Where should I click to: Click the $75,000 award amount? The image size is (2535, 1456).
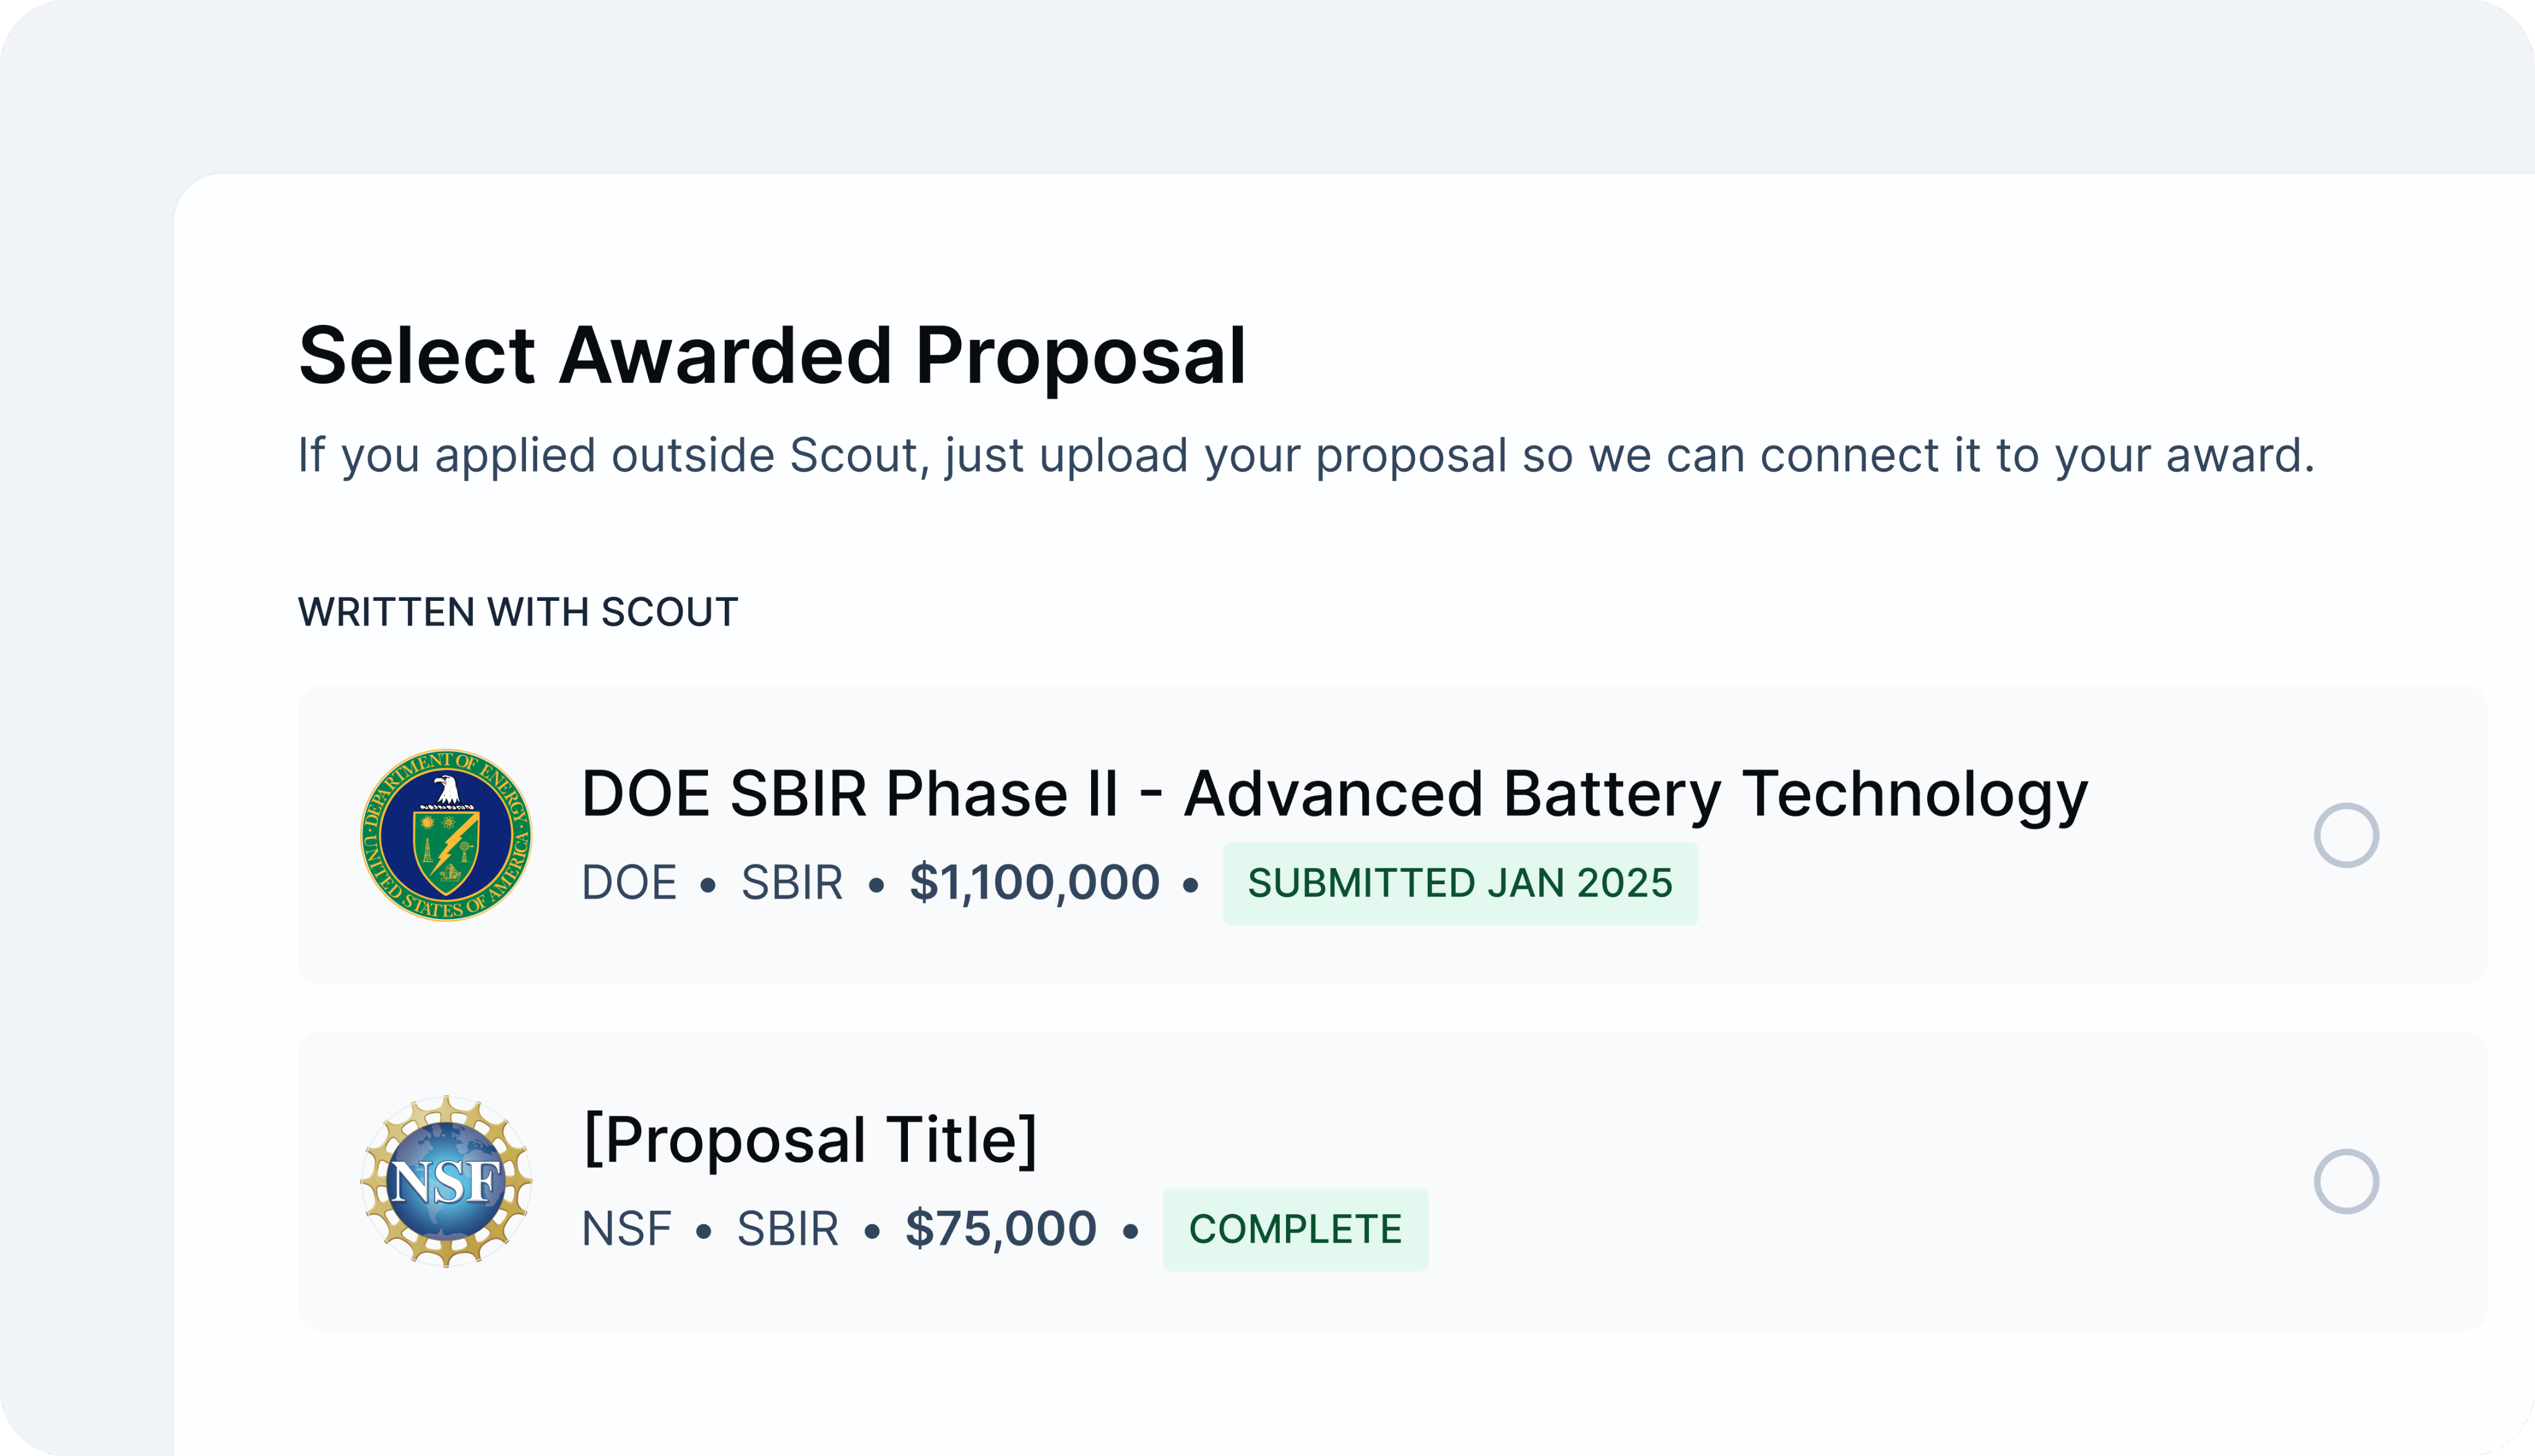click(1001, 1229)
